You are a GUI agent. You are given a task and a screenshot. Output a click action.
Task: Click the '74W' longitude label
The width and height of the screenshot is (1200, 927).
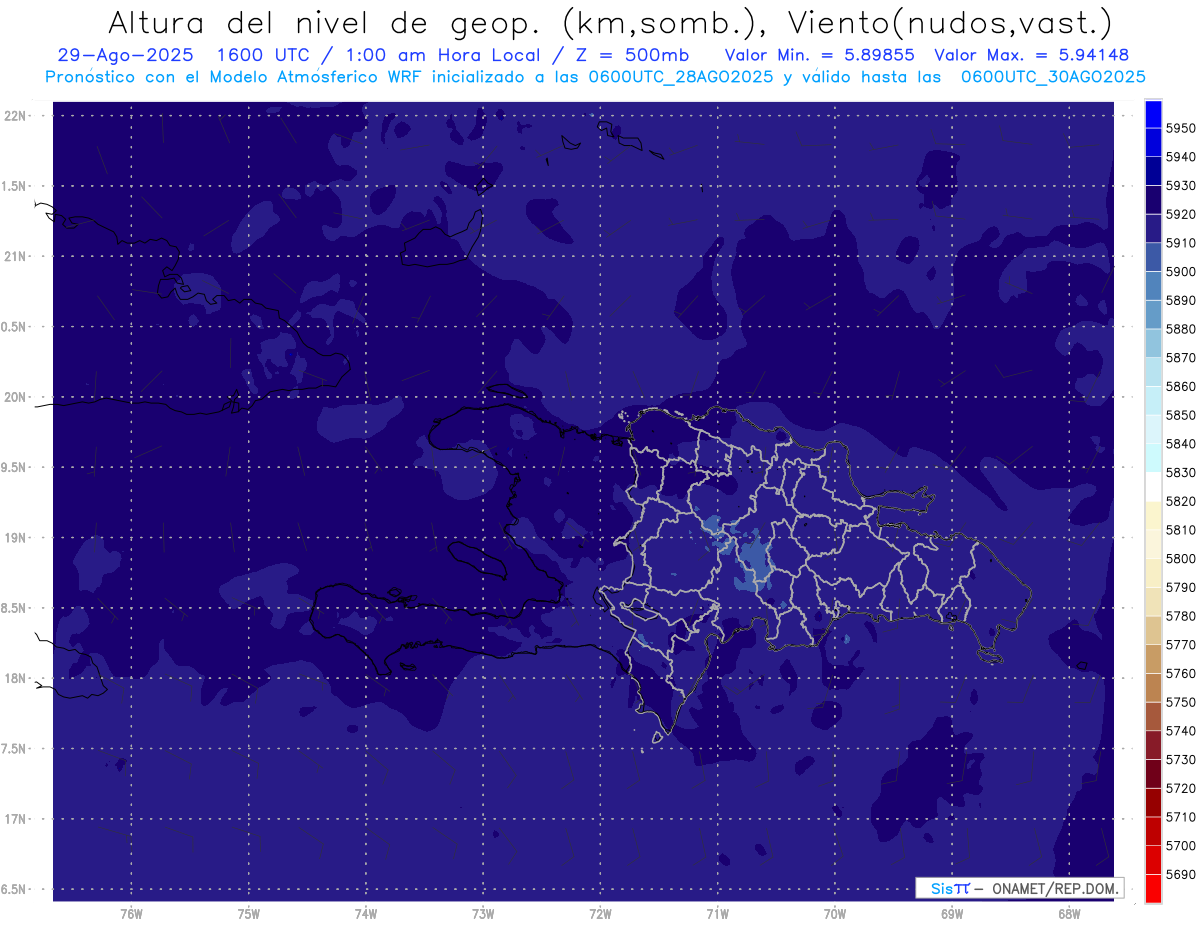click(x=366, y=914)
